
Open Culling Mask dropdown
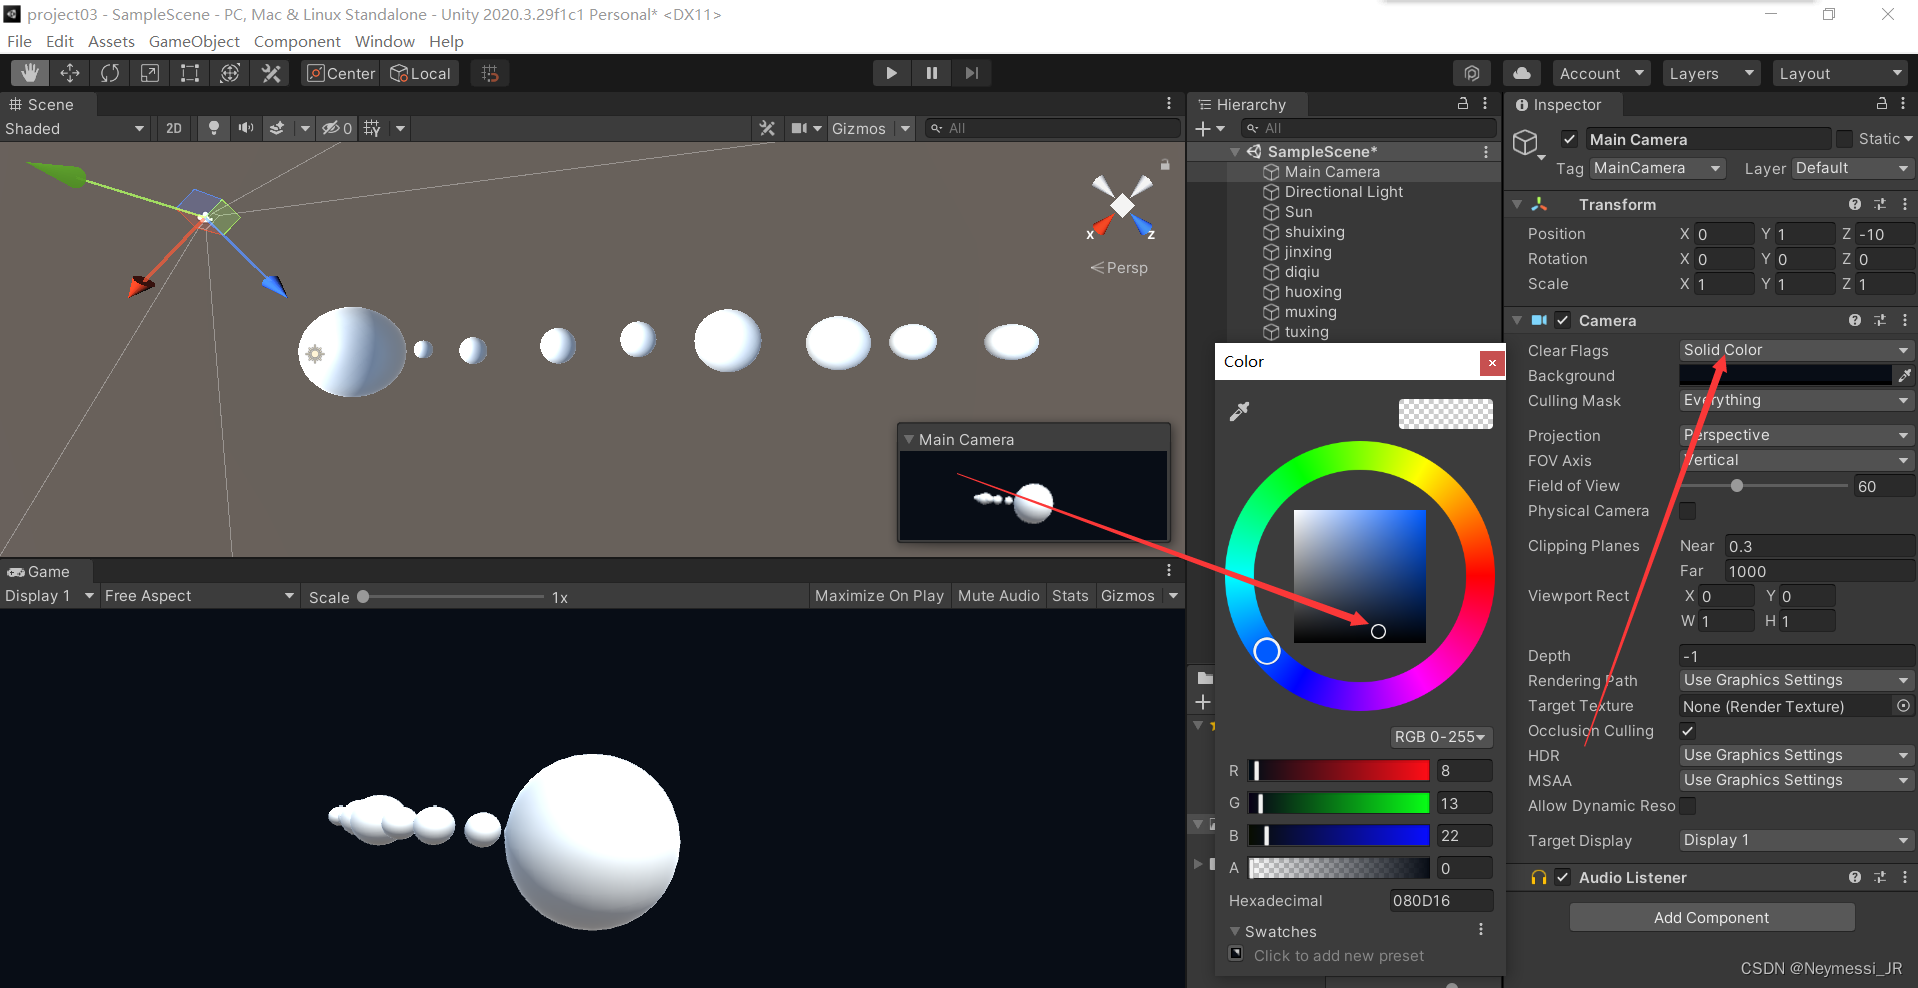coord(1796,400)
